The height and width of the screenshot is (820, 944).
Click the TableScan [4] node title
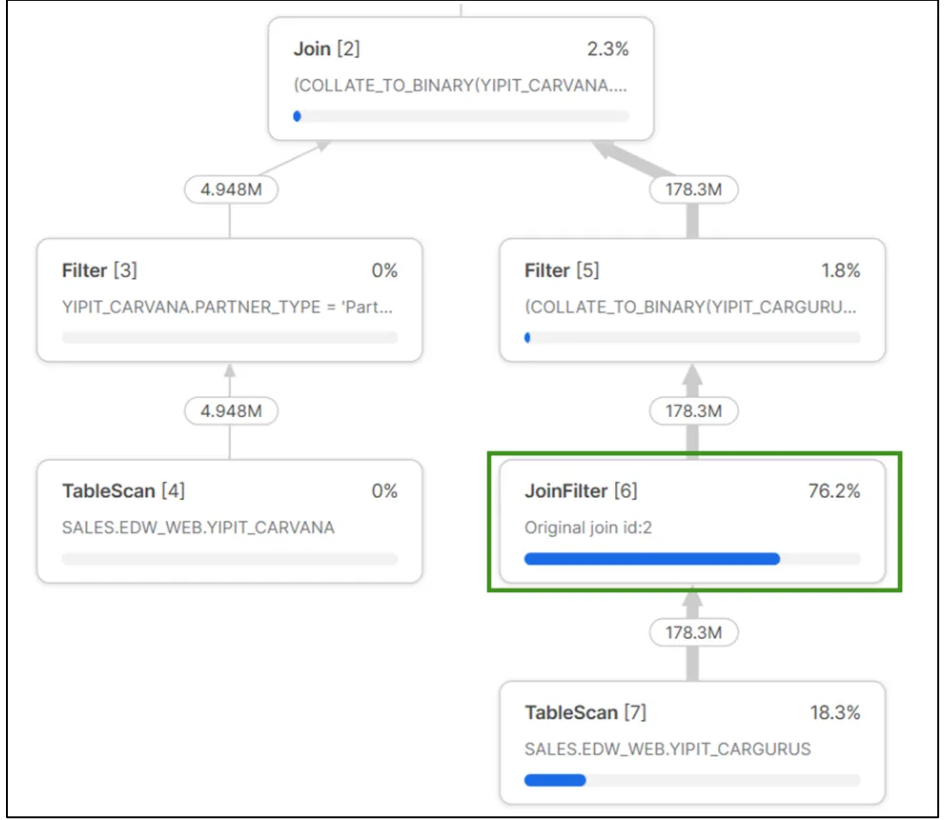pyautogui.click(x=123, y=491)
